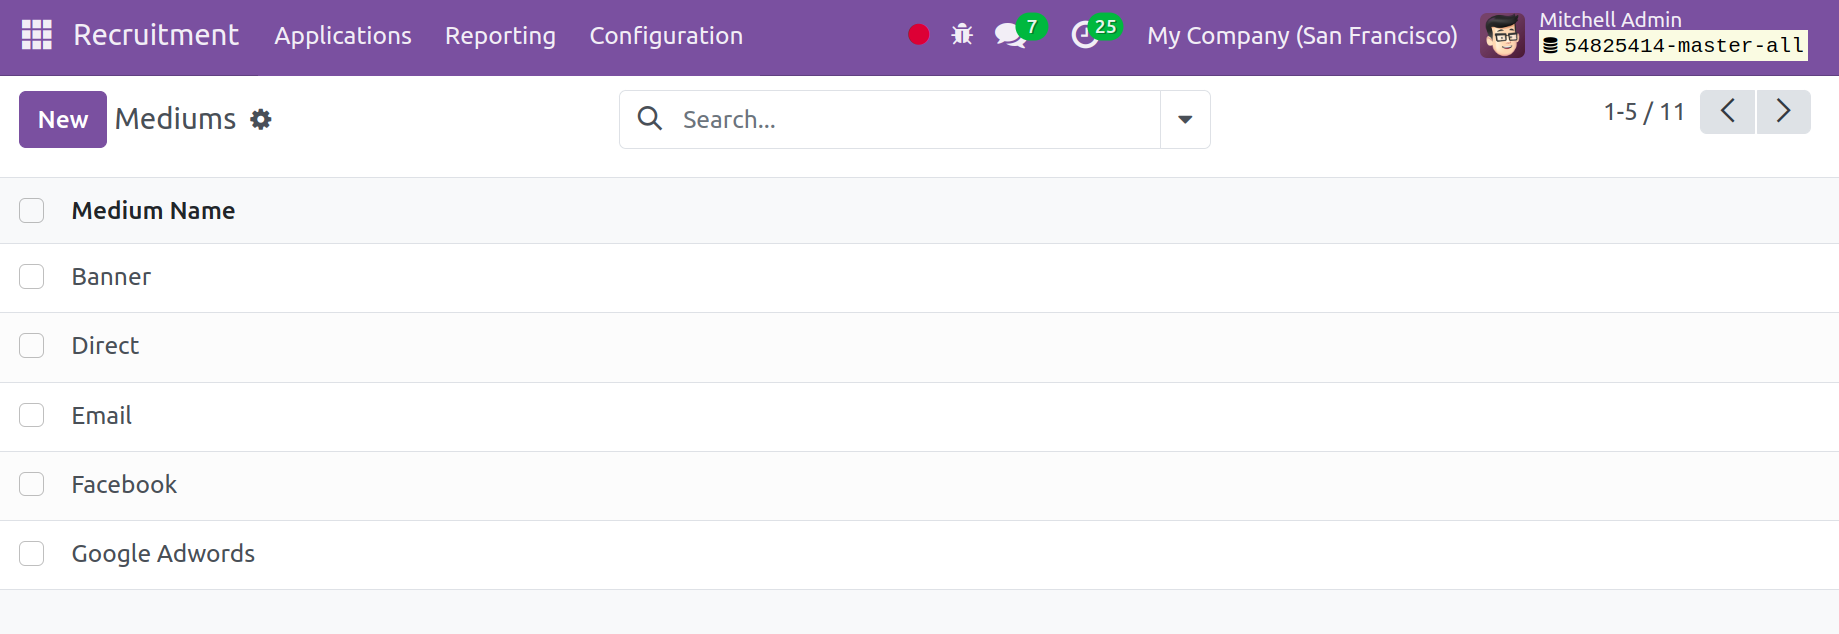Image resolution: width=1839 pixels, height=634 pixels.
Task: Open the Mediums gear actions menu
Action: 261,119
